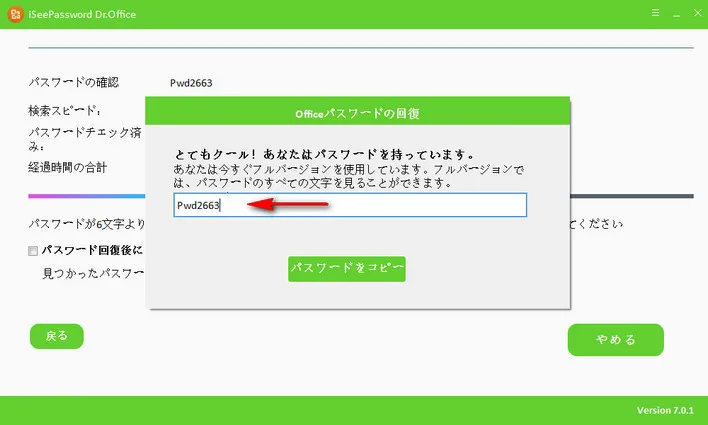This screenshot has height=425, width=708.
Task: Click the パスワードをコピー button
Action: (347, 269)
